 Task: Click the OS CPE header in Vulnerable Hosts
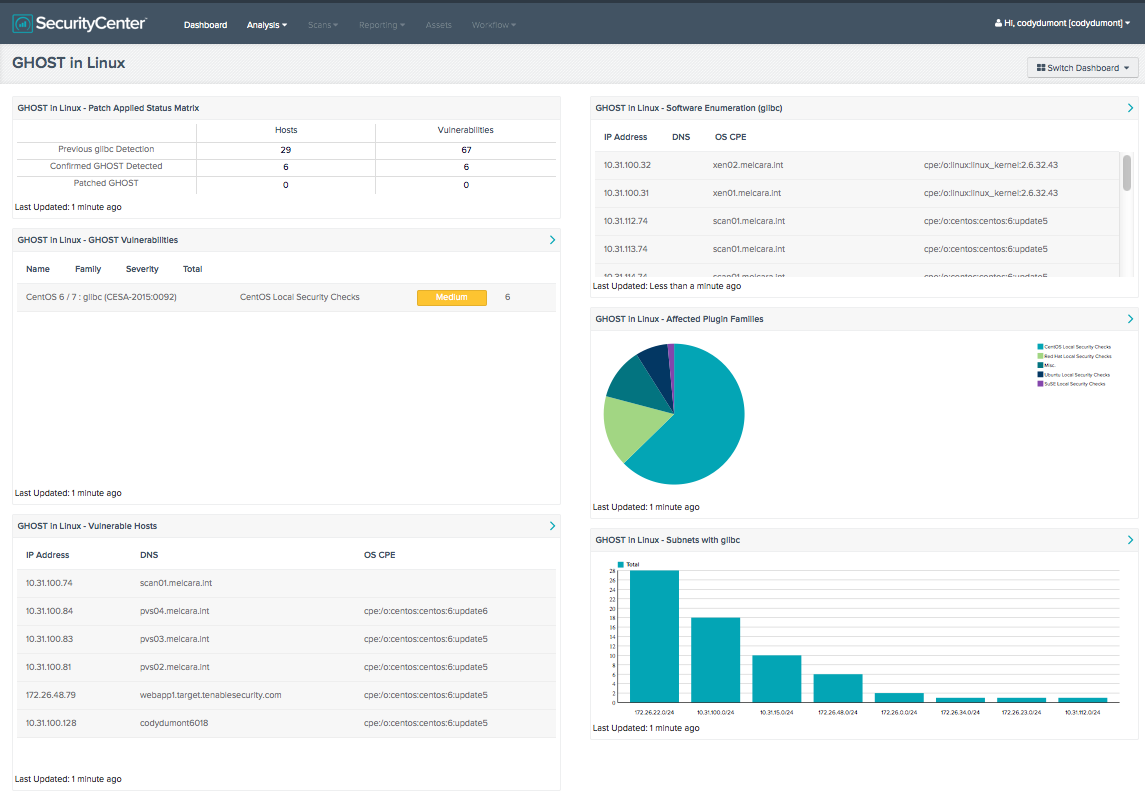point(380,555)
